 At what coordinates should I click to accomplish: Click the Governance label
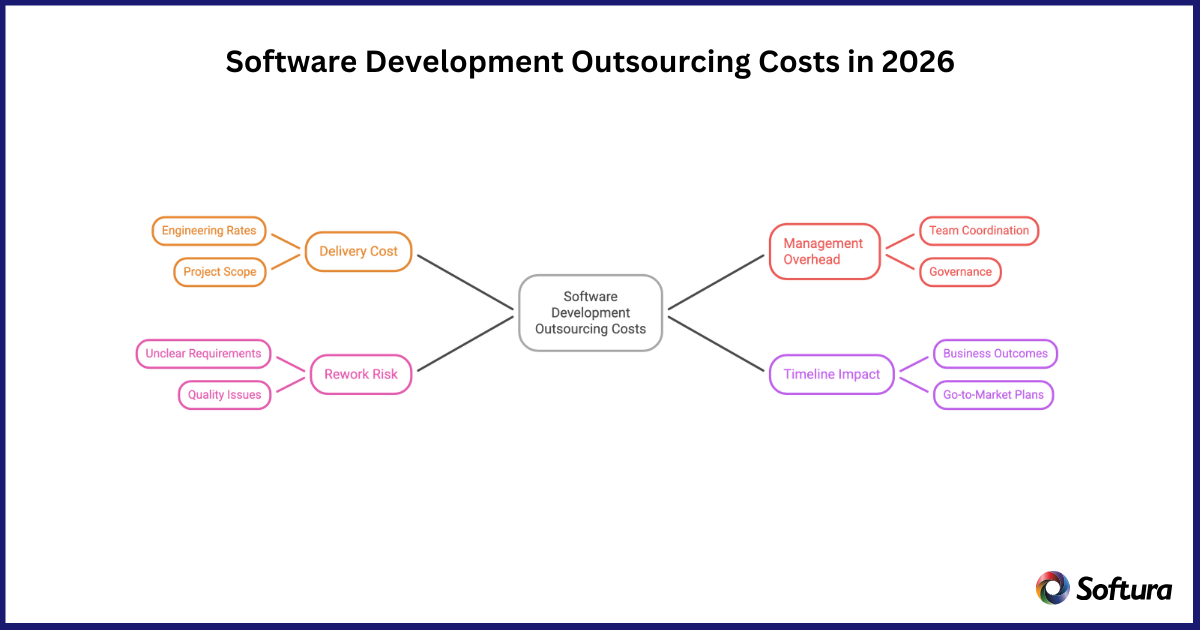click(960, 272)
